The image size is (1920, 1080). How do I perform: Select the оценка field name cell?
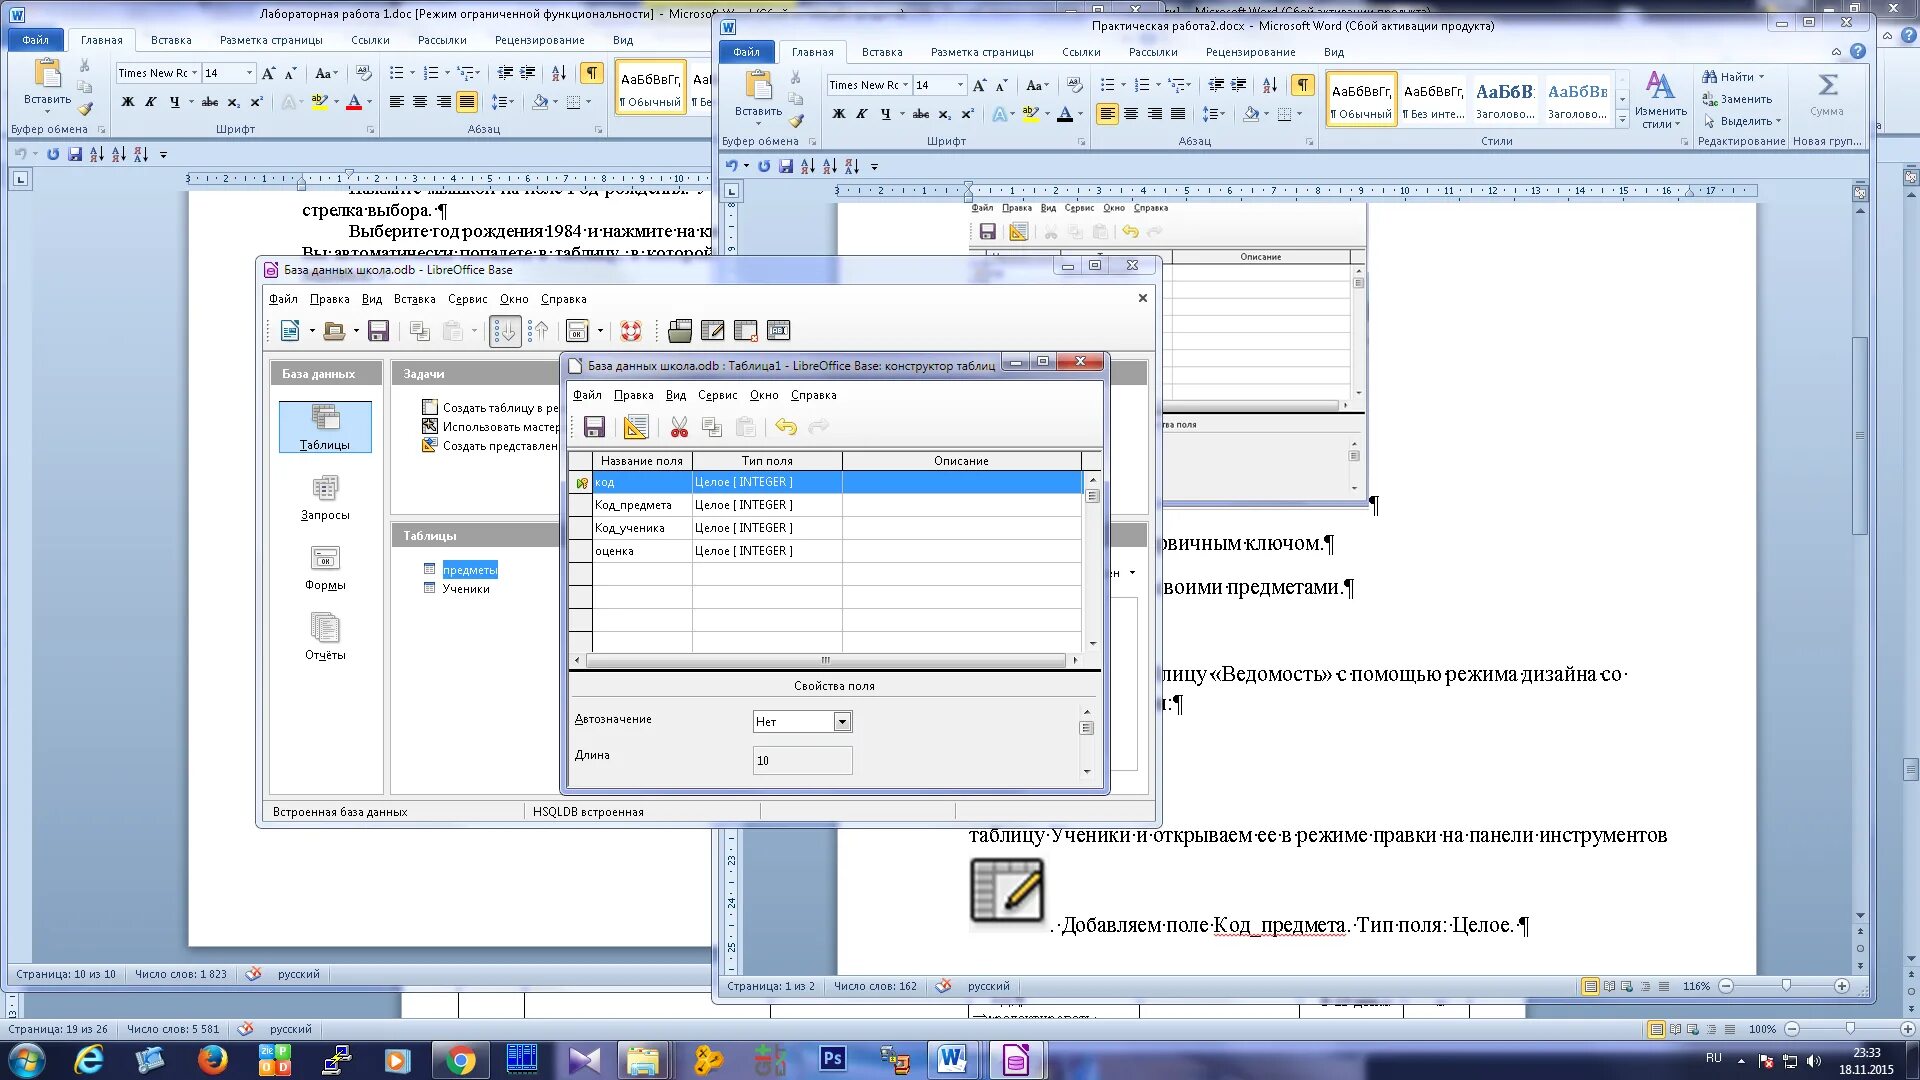(x=642, y=551)
